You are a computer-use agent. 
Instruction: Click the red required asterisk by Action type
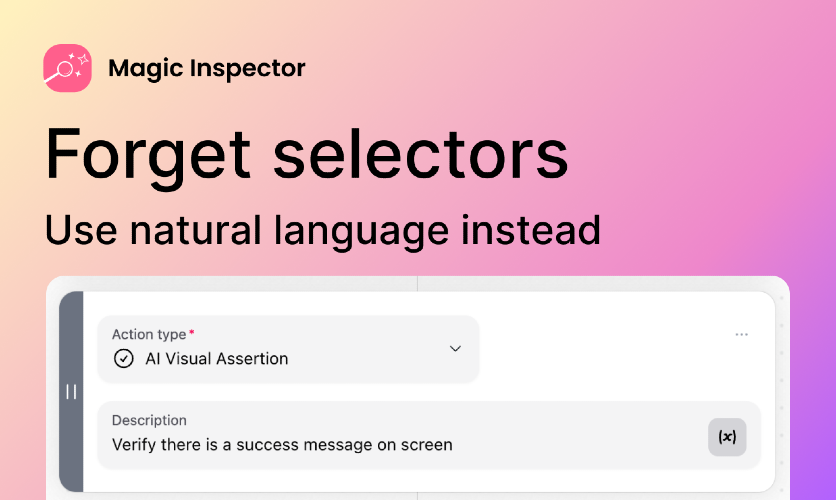point(192,333)
